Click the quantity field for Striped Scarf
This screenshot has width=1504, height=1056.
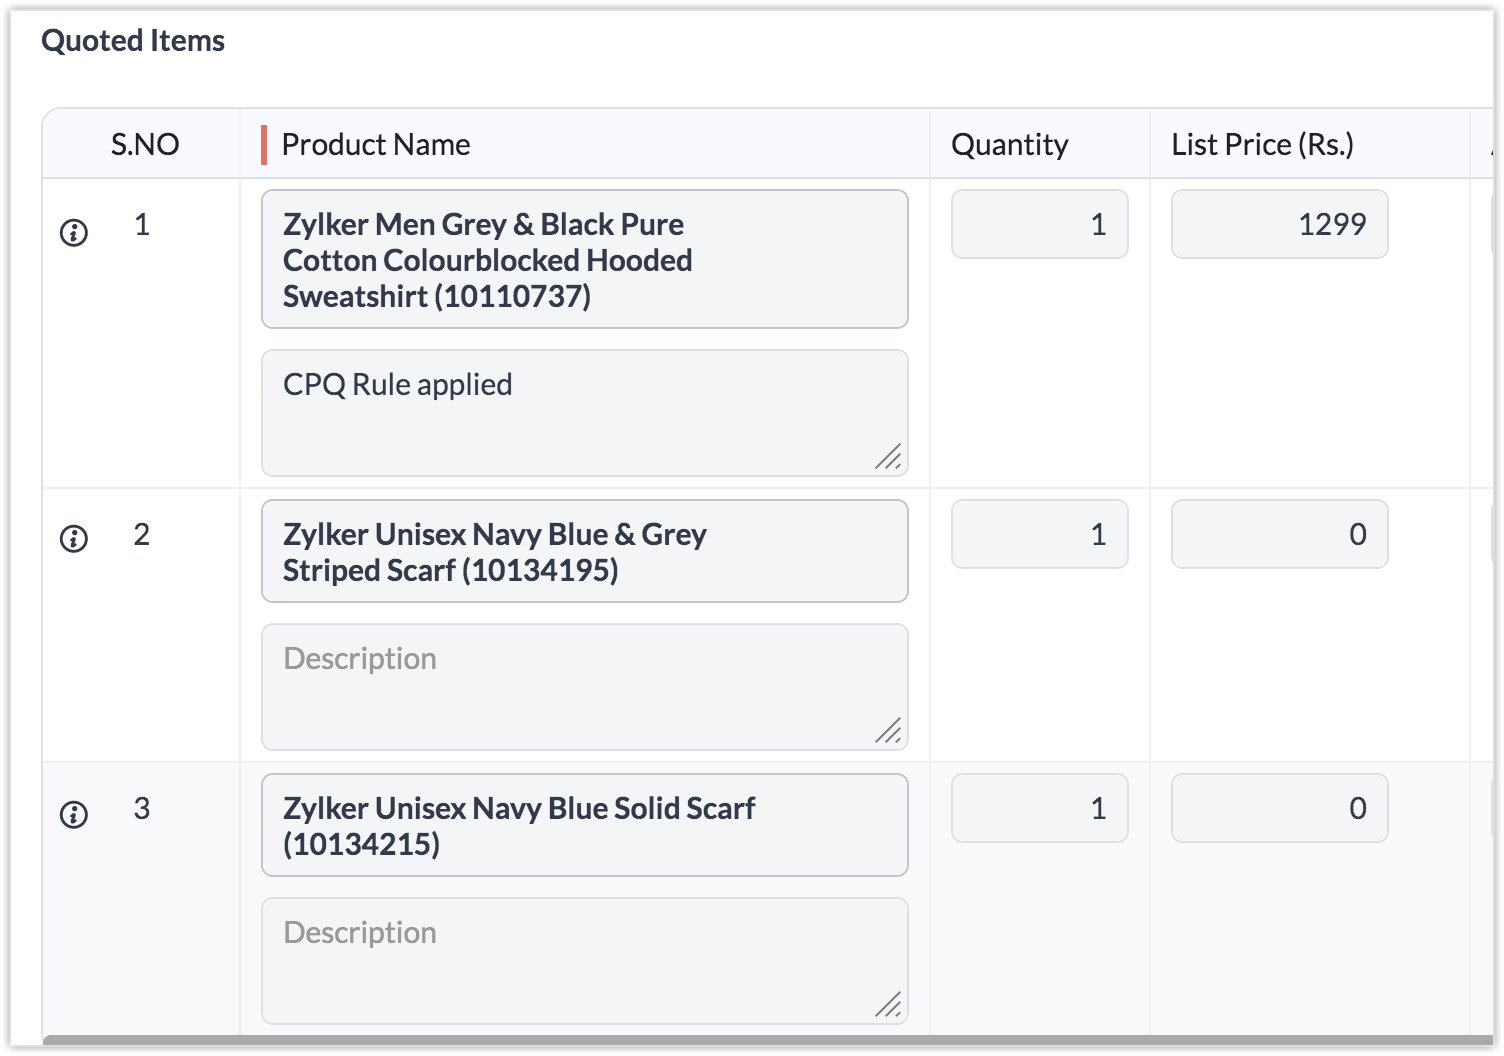[x=1039, y=535]
